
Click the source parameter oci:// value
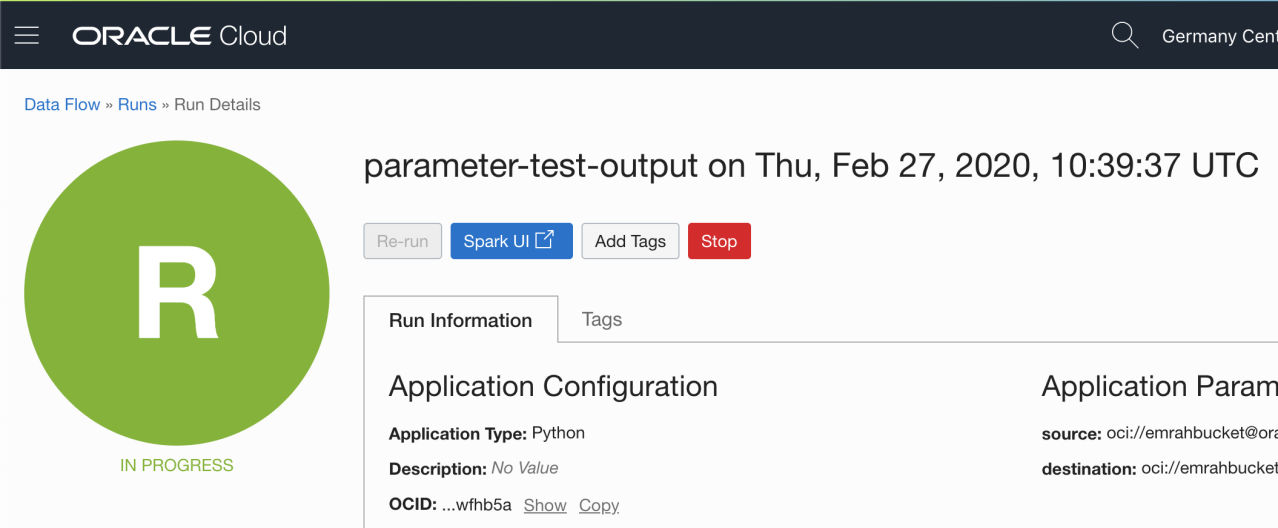point(1190,434)
